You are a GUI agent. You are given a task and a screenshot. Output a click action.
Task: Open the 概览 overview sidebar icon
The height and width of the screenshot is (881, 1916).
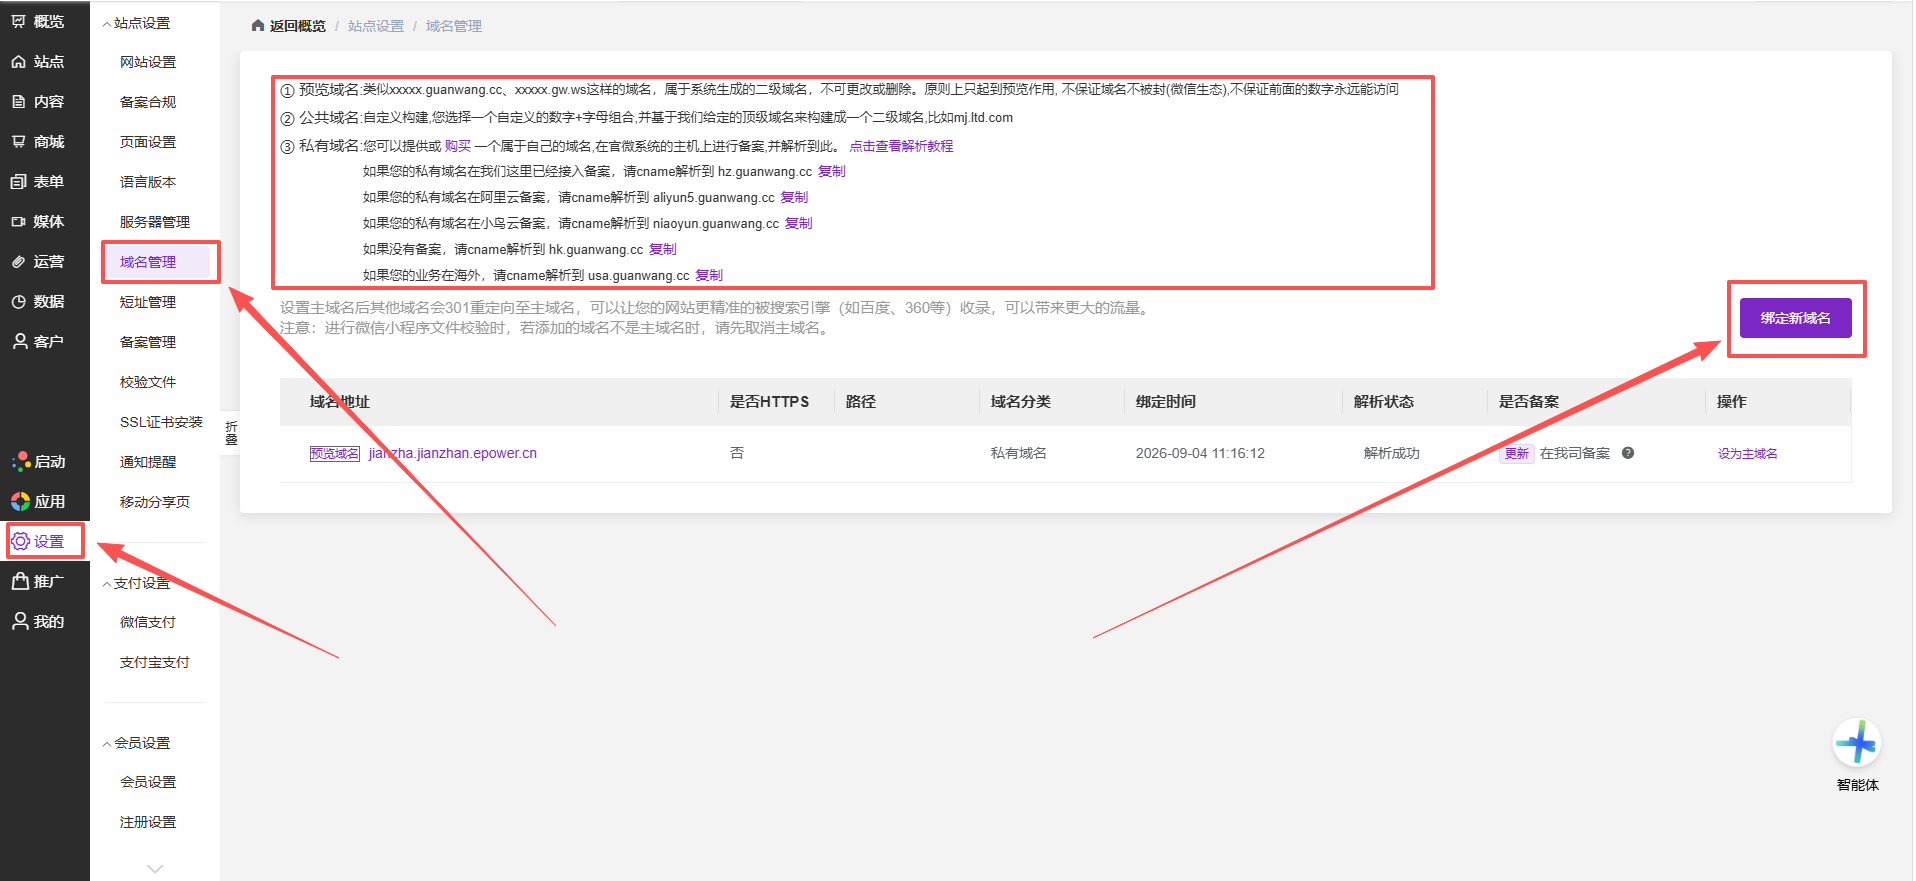pyautogui.click(x=19, y=21)
